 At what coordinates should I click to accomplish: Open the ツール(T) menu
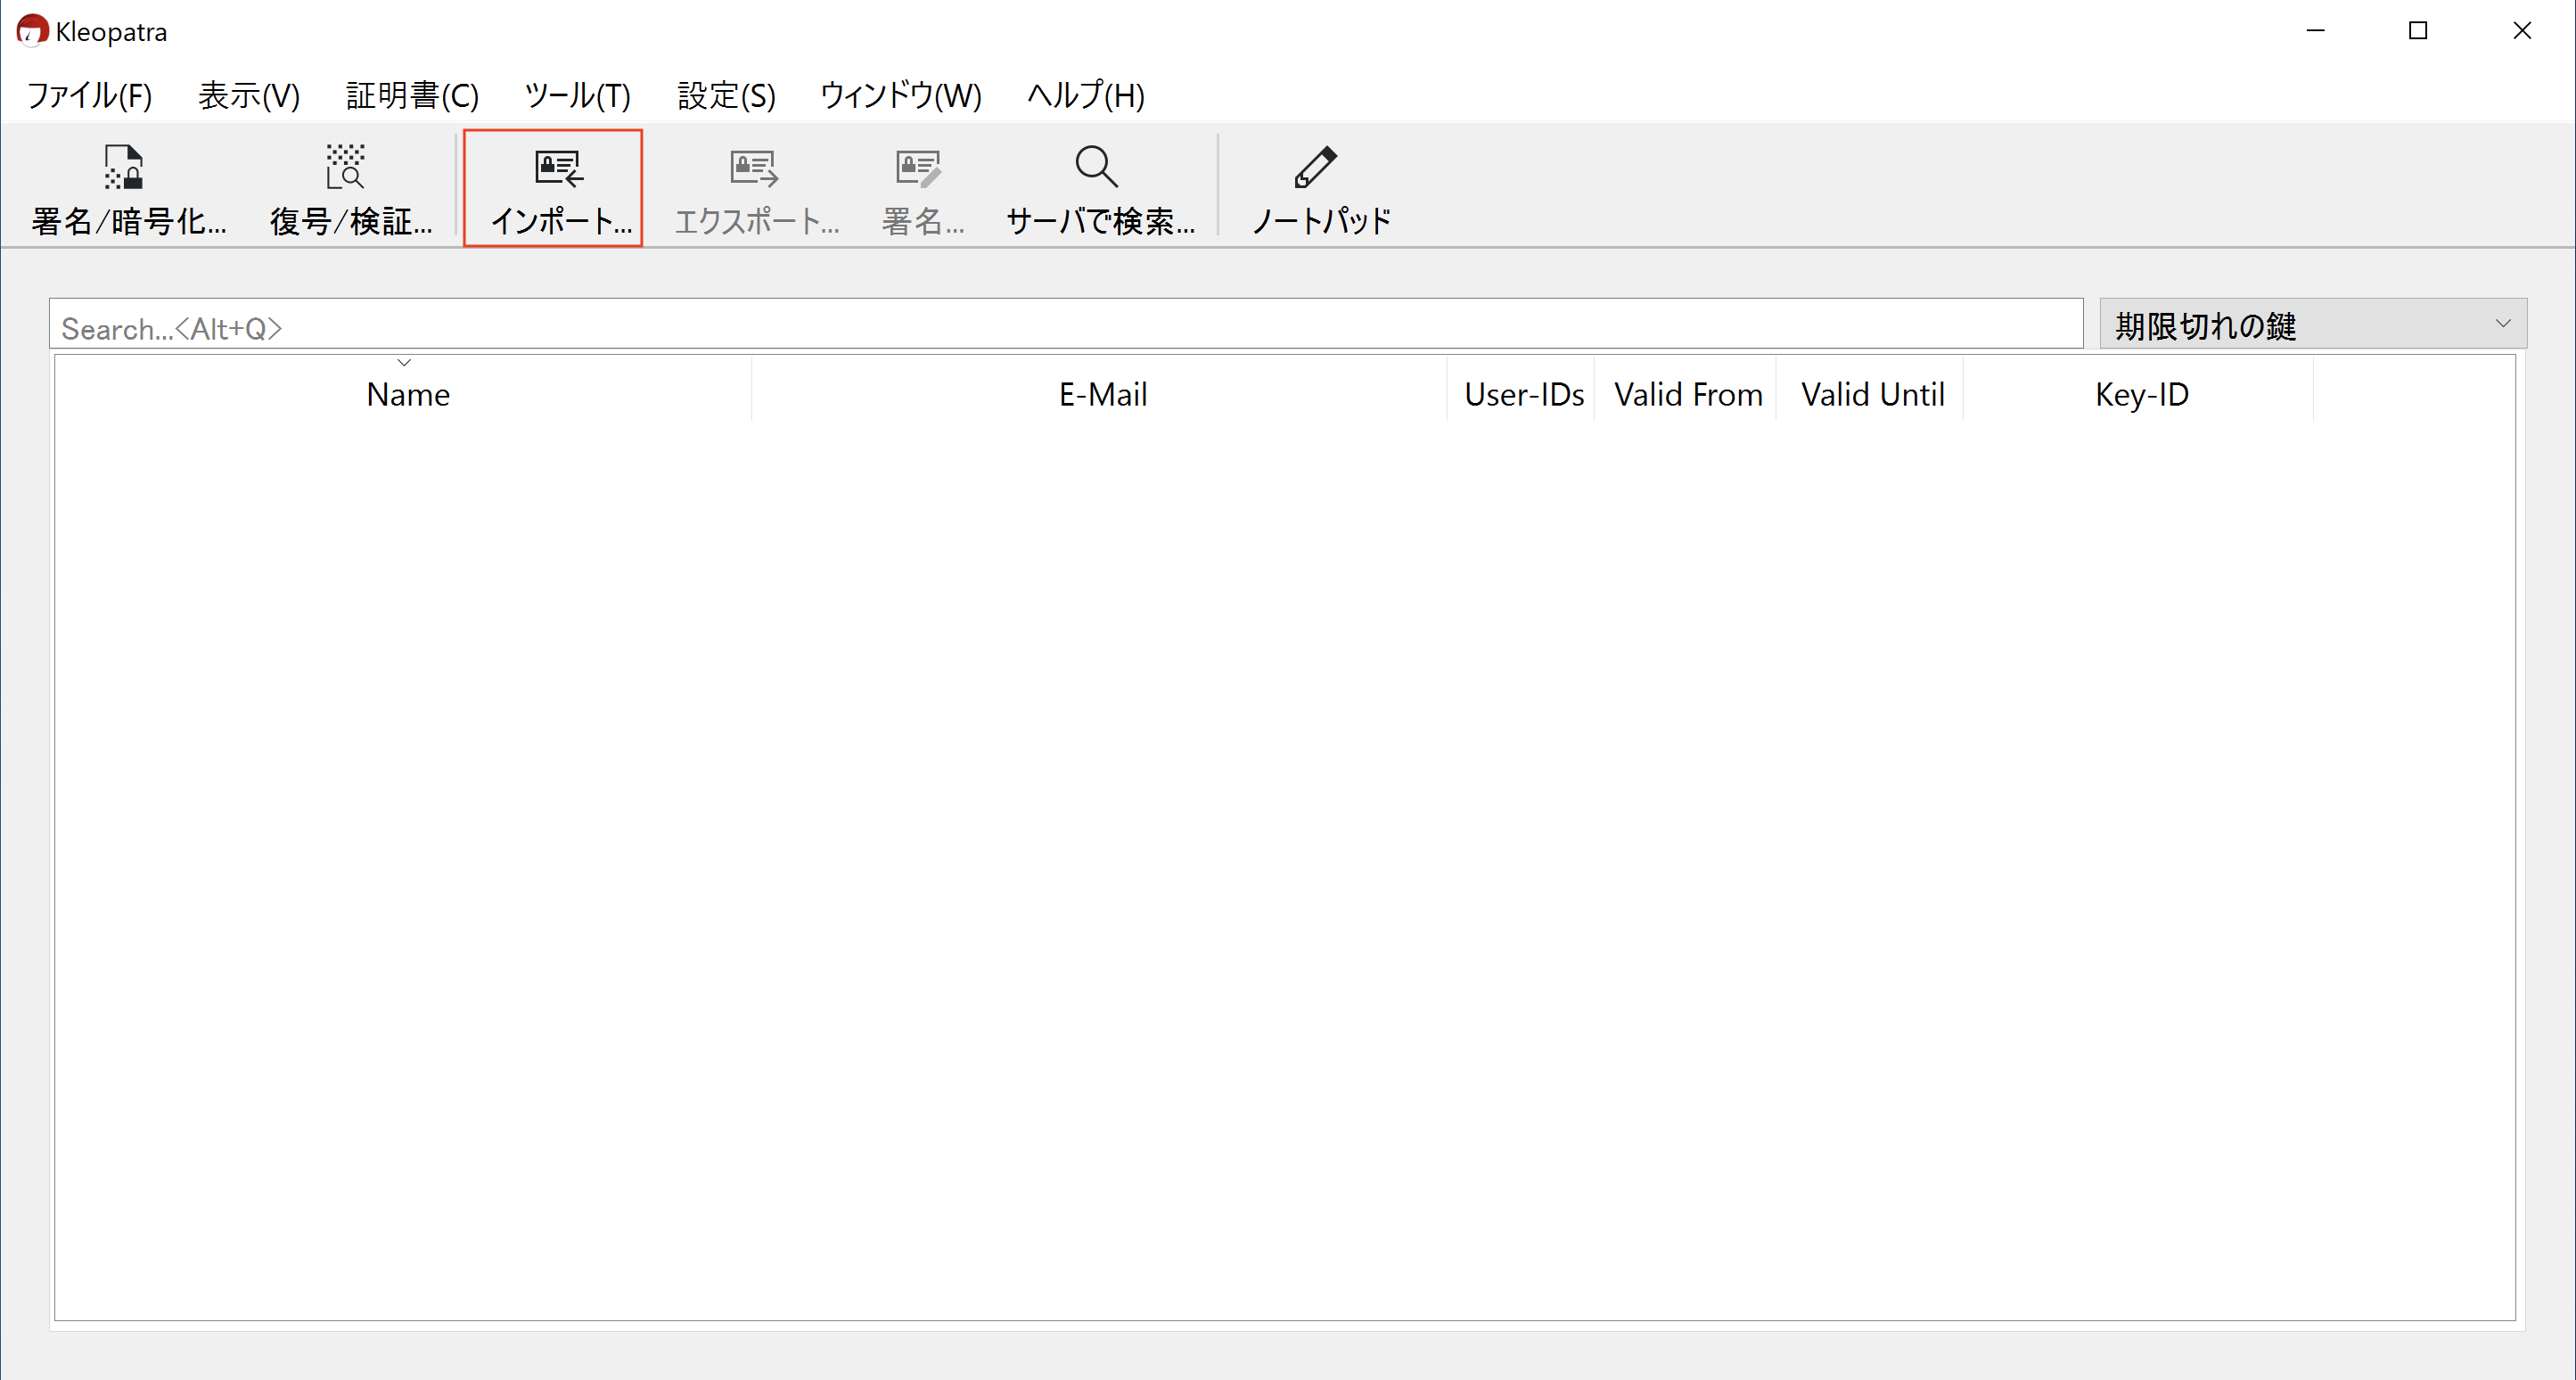point(576,95)
